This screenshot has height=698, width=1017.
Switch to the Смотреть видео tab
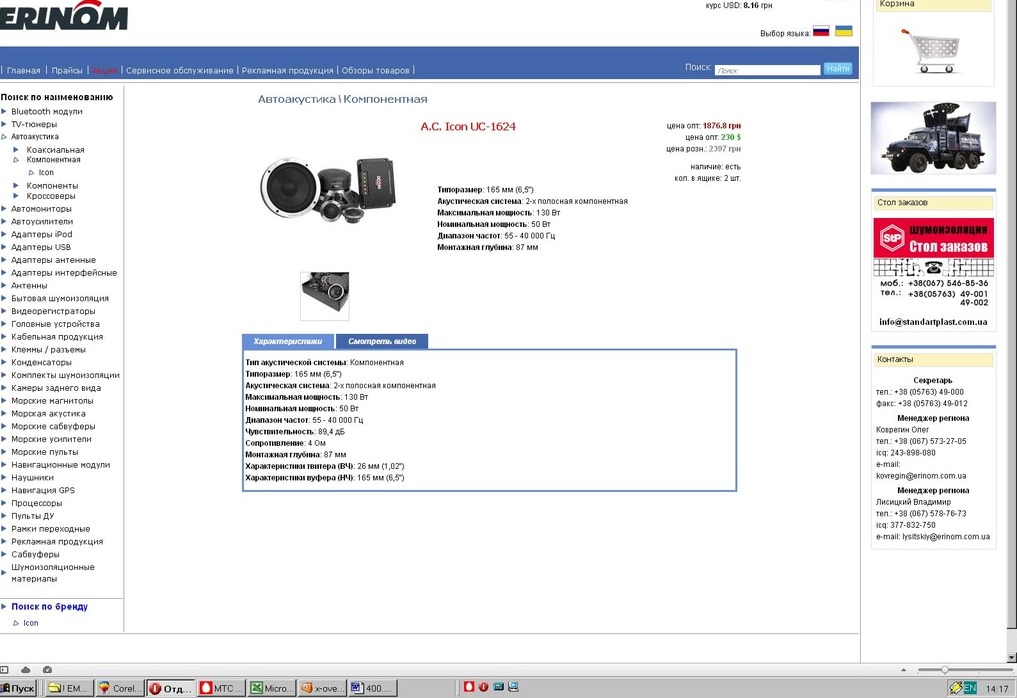tap(382, 341)
